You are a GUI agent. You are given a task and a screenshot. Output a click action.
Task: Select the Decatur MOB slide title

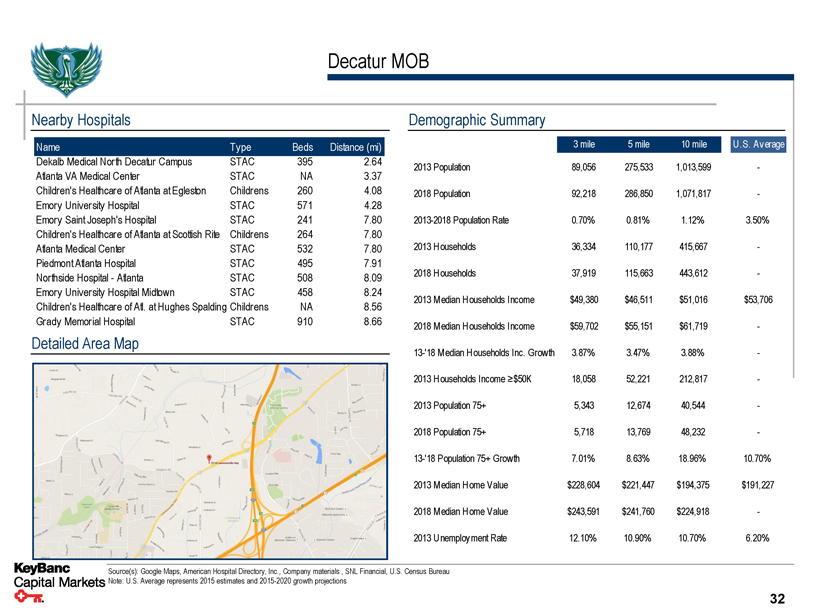379,63
